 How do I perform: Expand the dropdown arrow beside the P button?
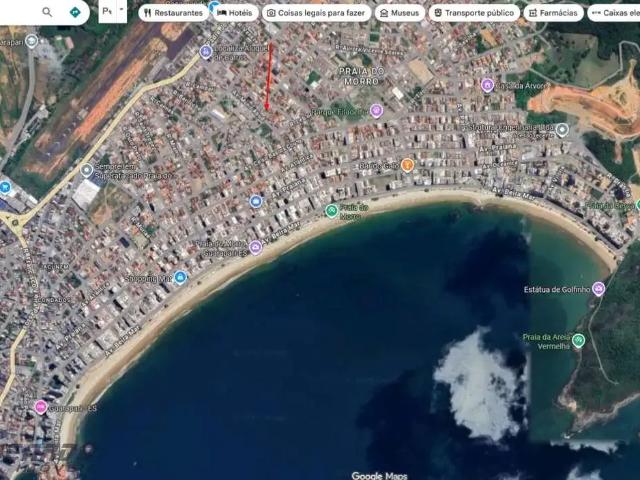point(122,11)
